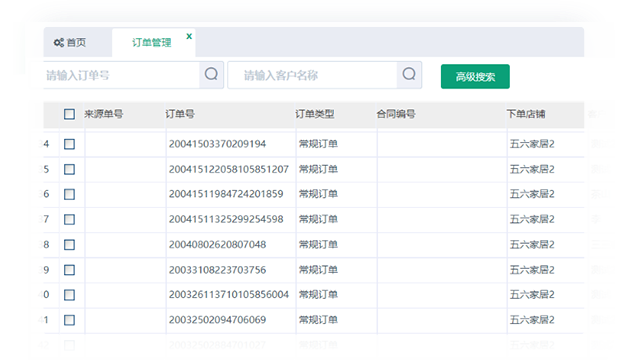Click the 下单店铺 column header

tap(526, 114)
